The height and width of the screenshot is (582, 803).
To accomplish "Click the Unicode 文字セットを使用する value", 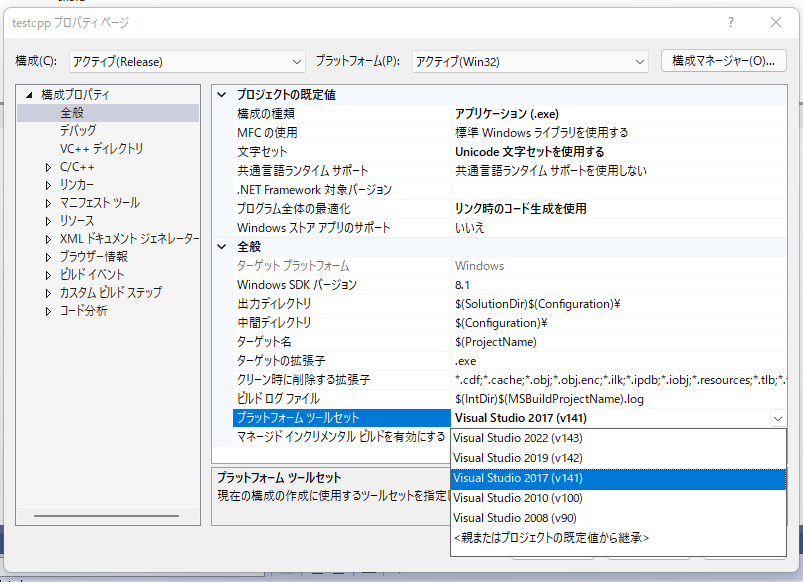I will click(619, 152).
